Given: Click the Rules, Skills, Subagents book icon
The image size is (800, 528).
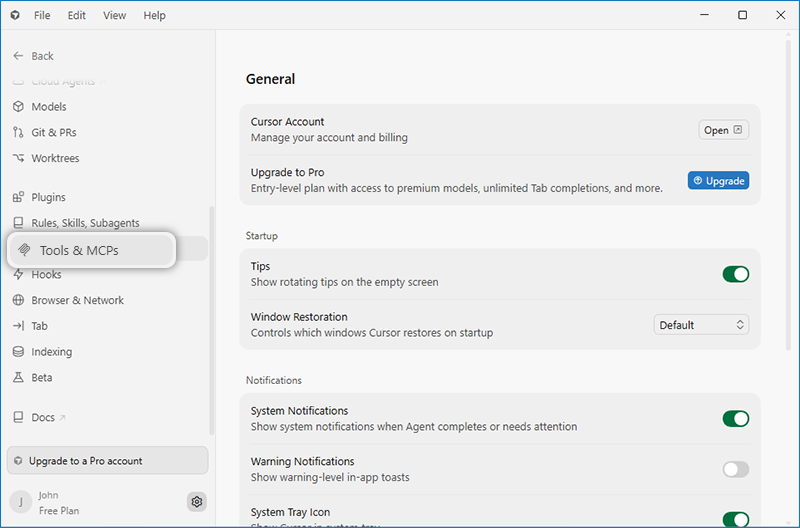Looking at the screenshot, I should (18, 222).
